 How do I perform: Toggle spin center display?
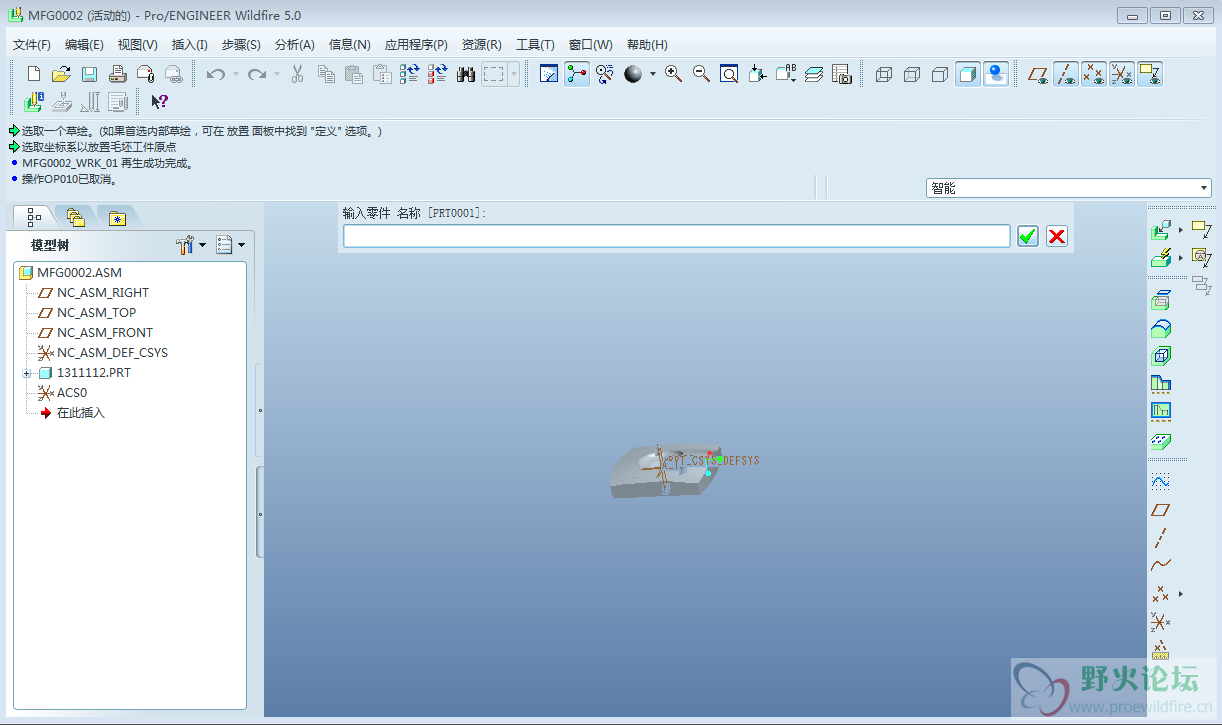tap(577, 74)
